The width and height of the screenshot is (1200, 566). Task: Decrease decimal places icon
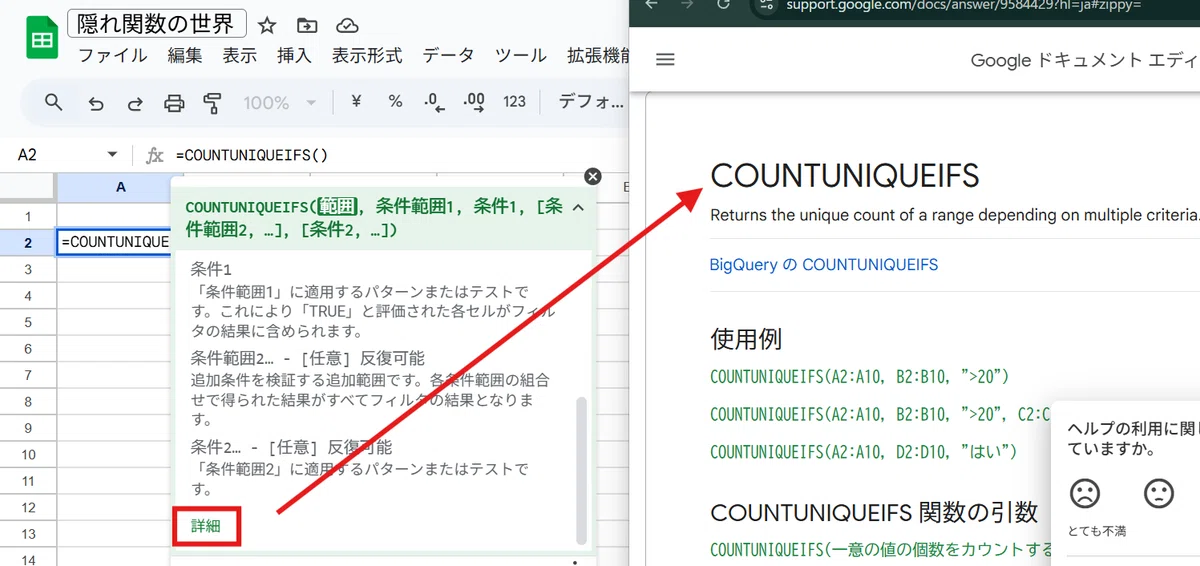coord(433,102)
